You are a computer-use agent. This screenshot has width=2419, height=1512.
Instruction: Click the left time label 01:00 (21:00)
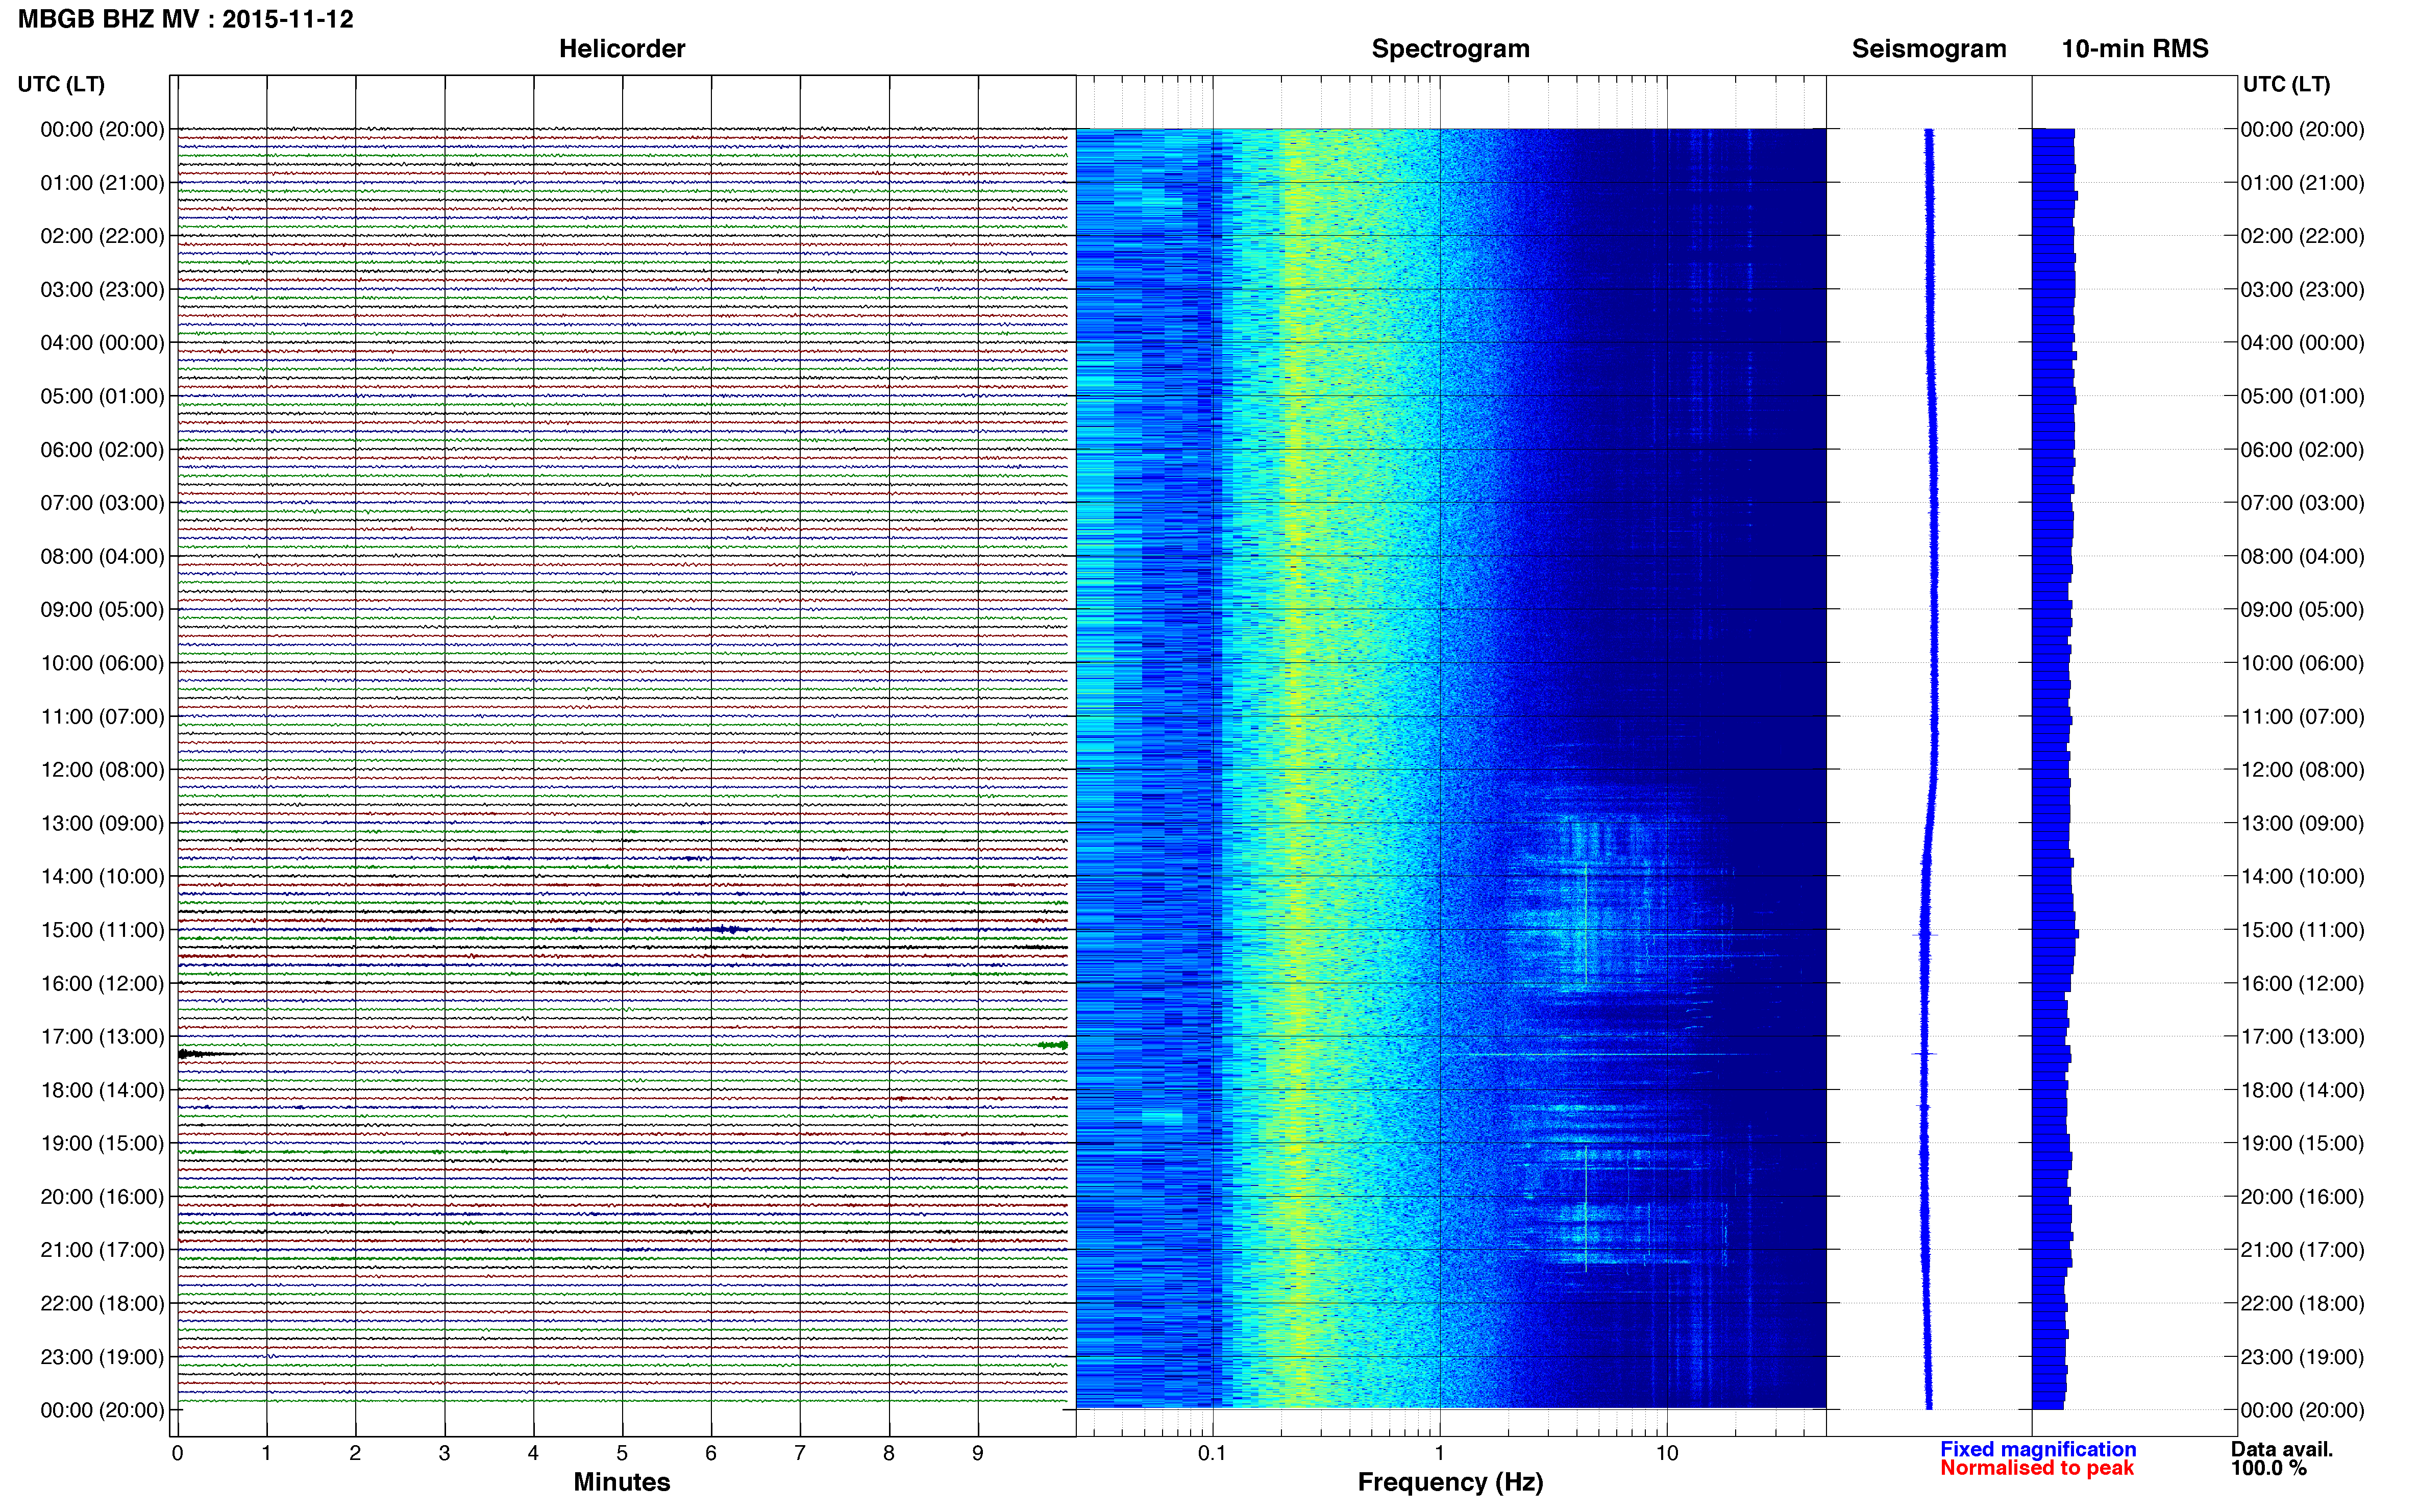[x=102, y=183]
